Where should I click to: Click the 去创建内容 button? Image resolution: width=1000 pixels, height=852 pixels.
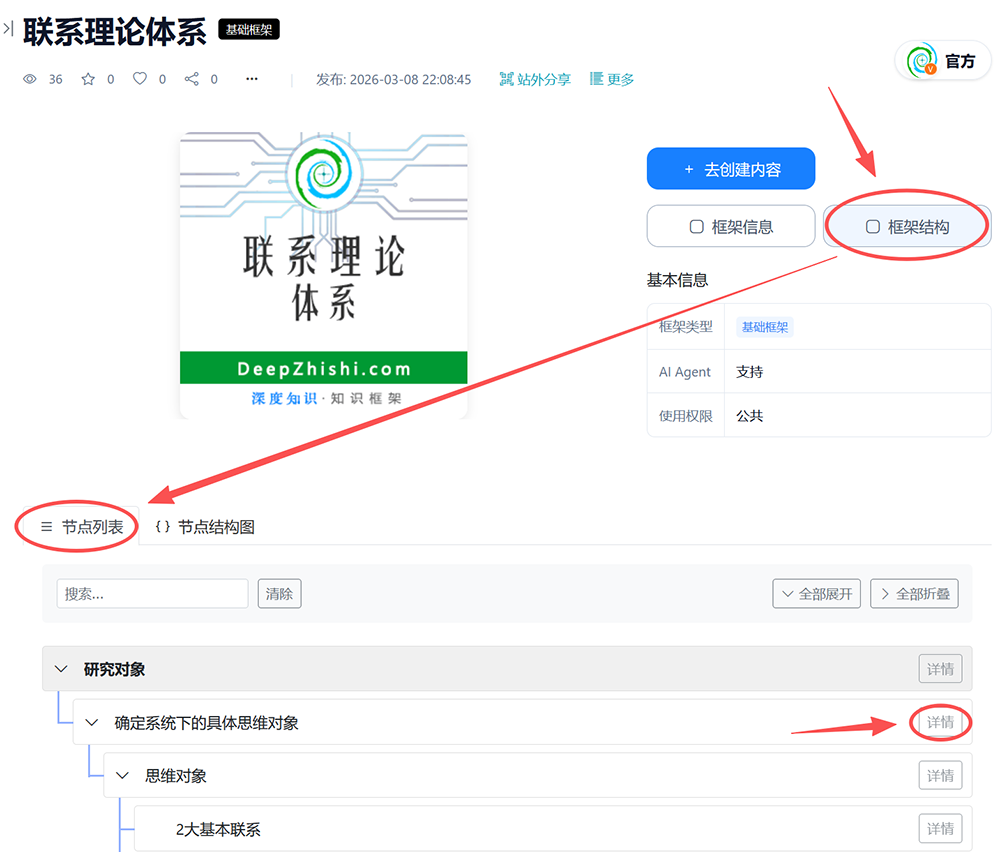[731, 169]
